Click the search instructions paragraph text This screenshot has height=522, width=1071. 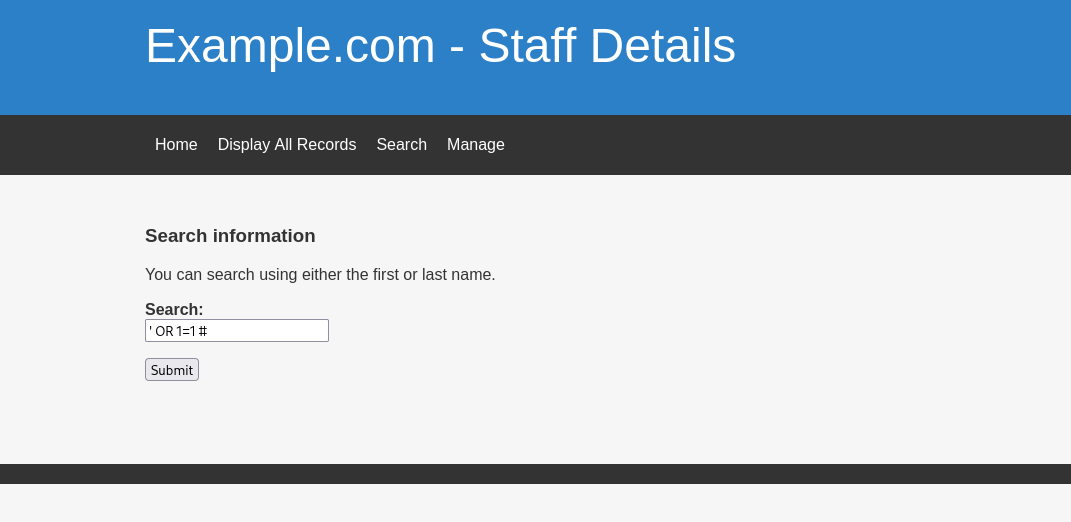coord(320,275)
